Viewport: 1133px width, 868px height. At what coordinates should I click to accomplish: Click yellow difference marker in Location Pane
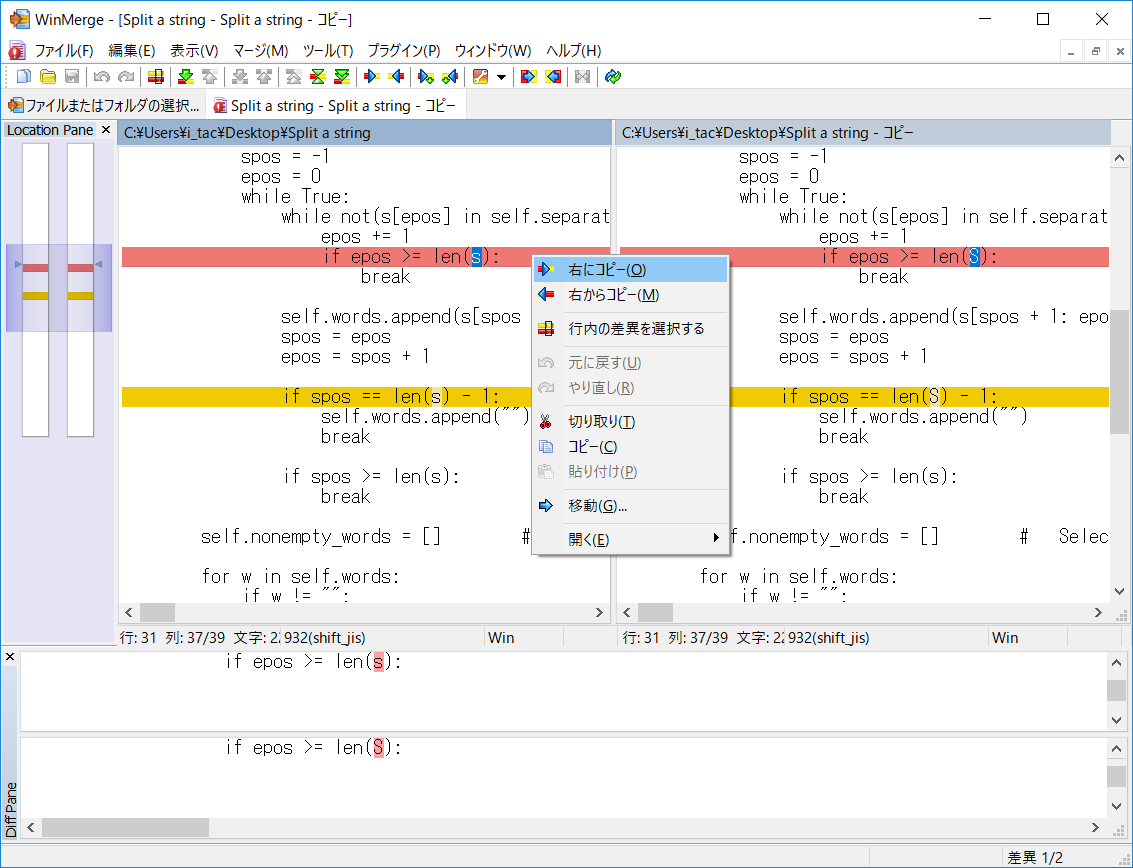35,296
